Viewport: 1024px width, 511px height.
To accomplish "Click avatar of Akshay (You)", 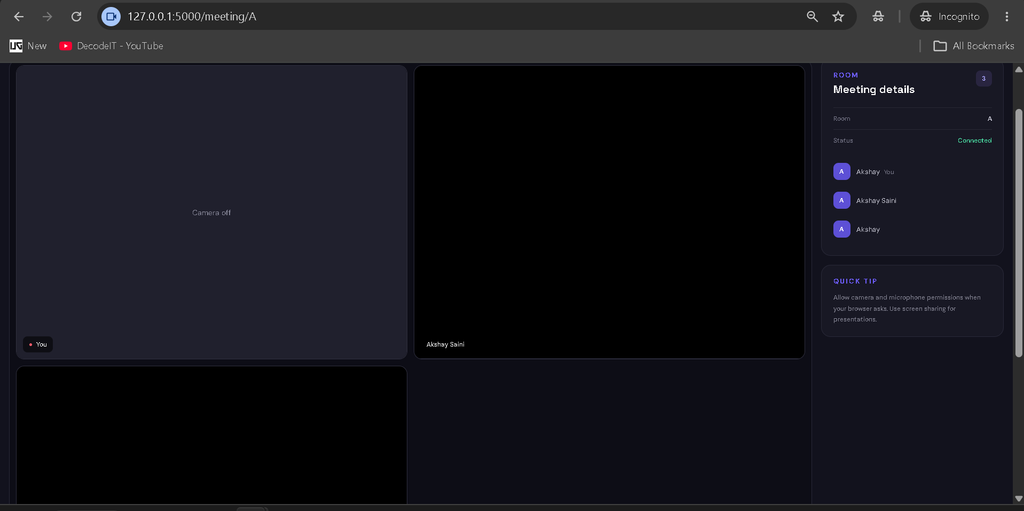I will tap(842, 172).
